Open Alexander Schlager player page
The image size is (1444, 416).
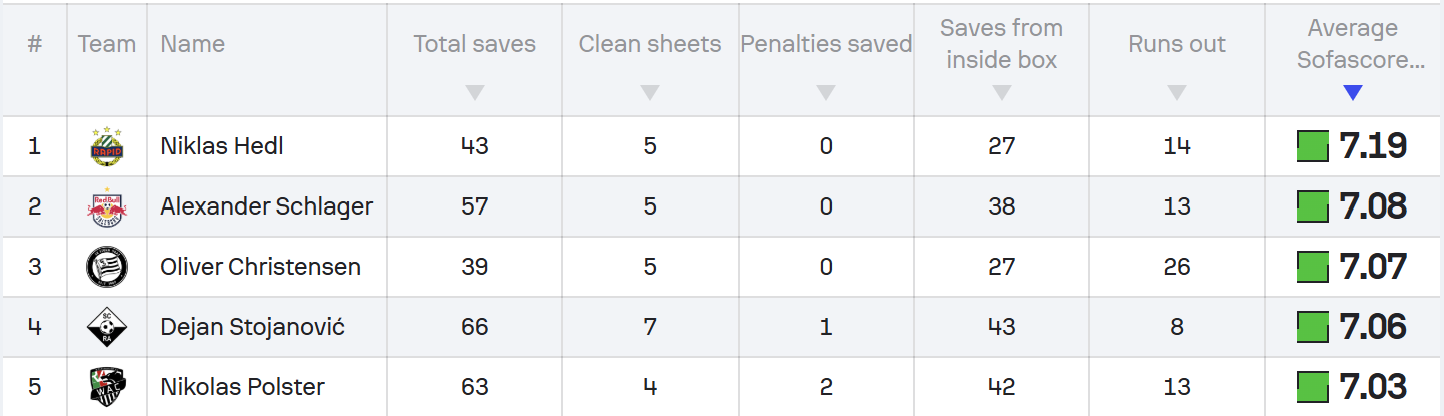pos(266,207)
